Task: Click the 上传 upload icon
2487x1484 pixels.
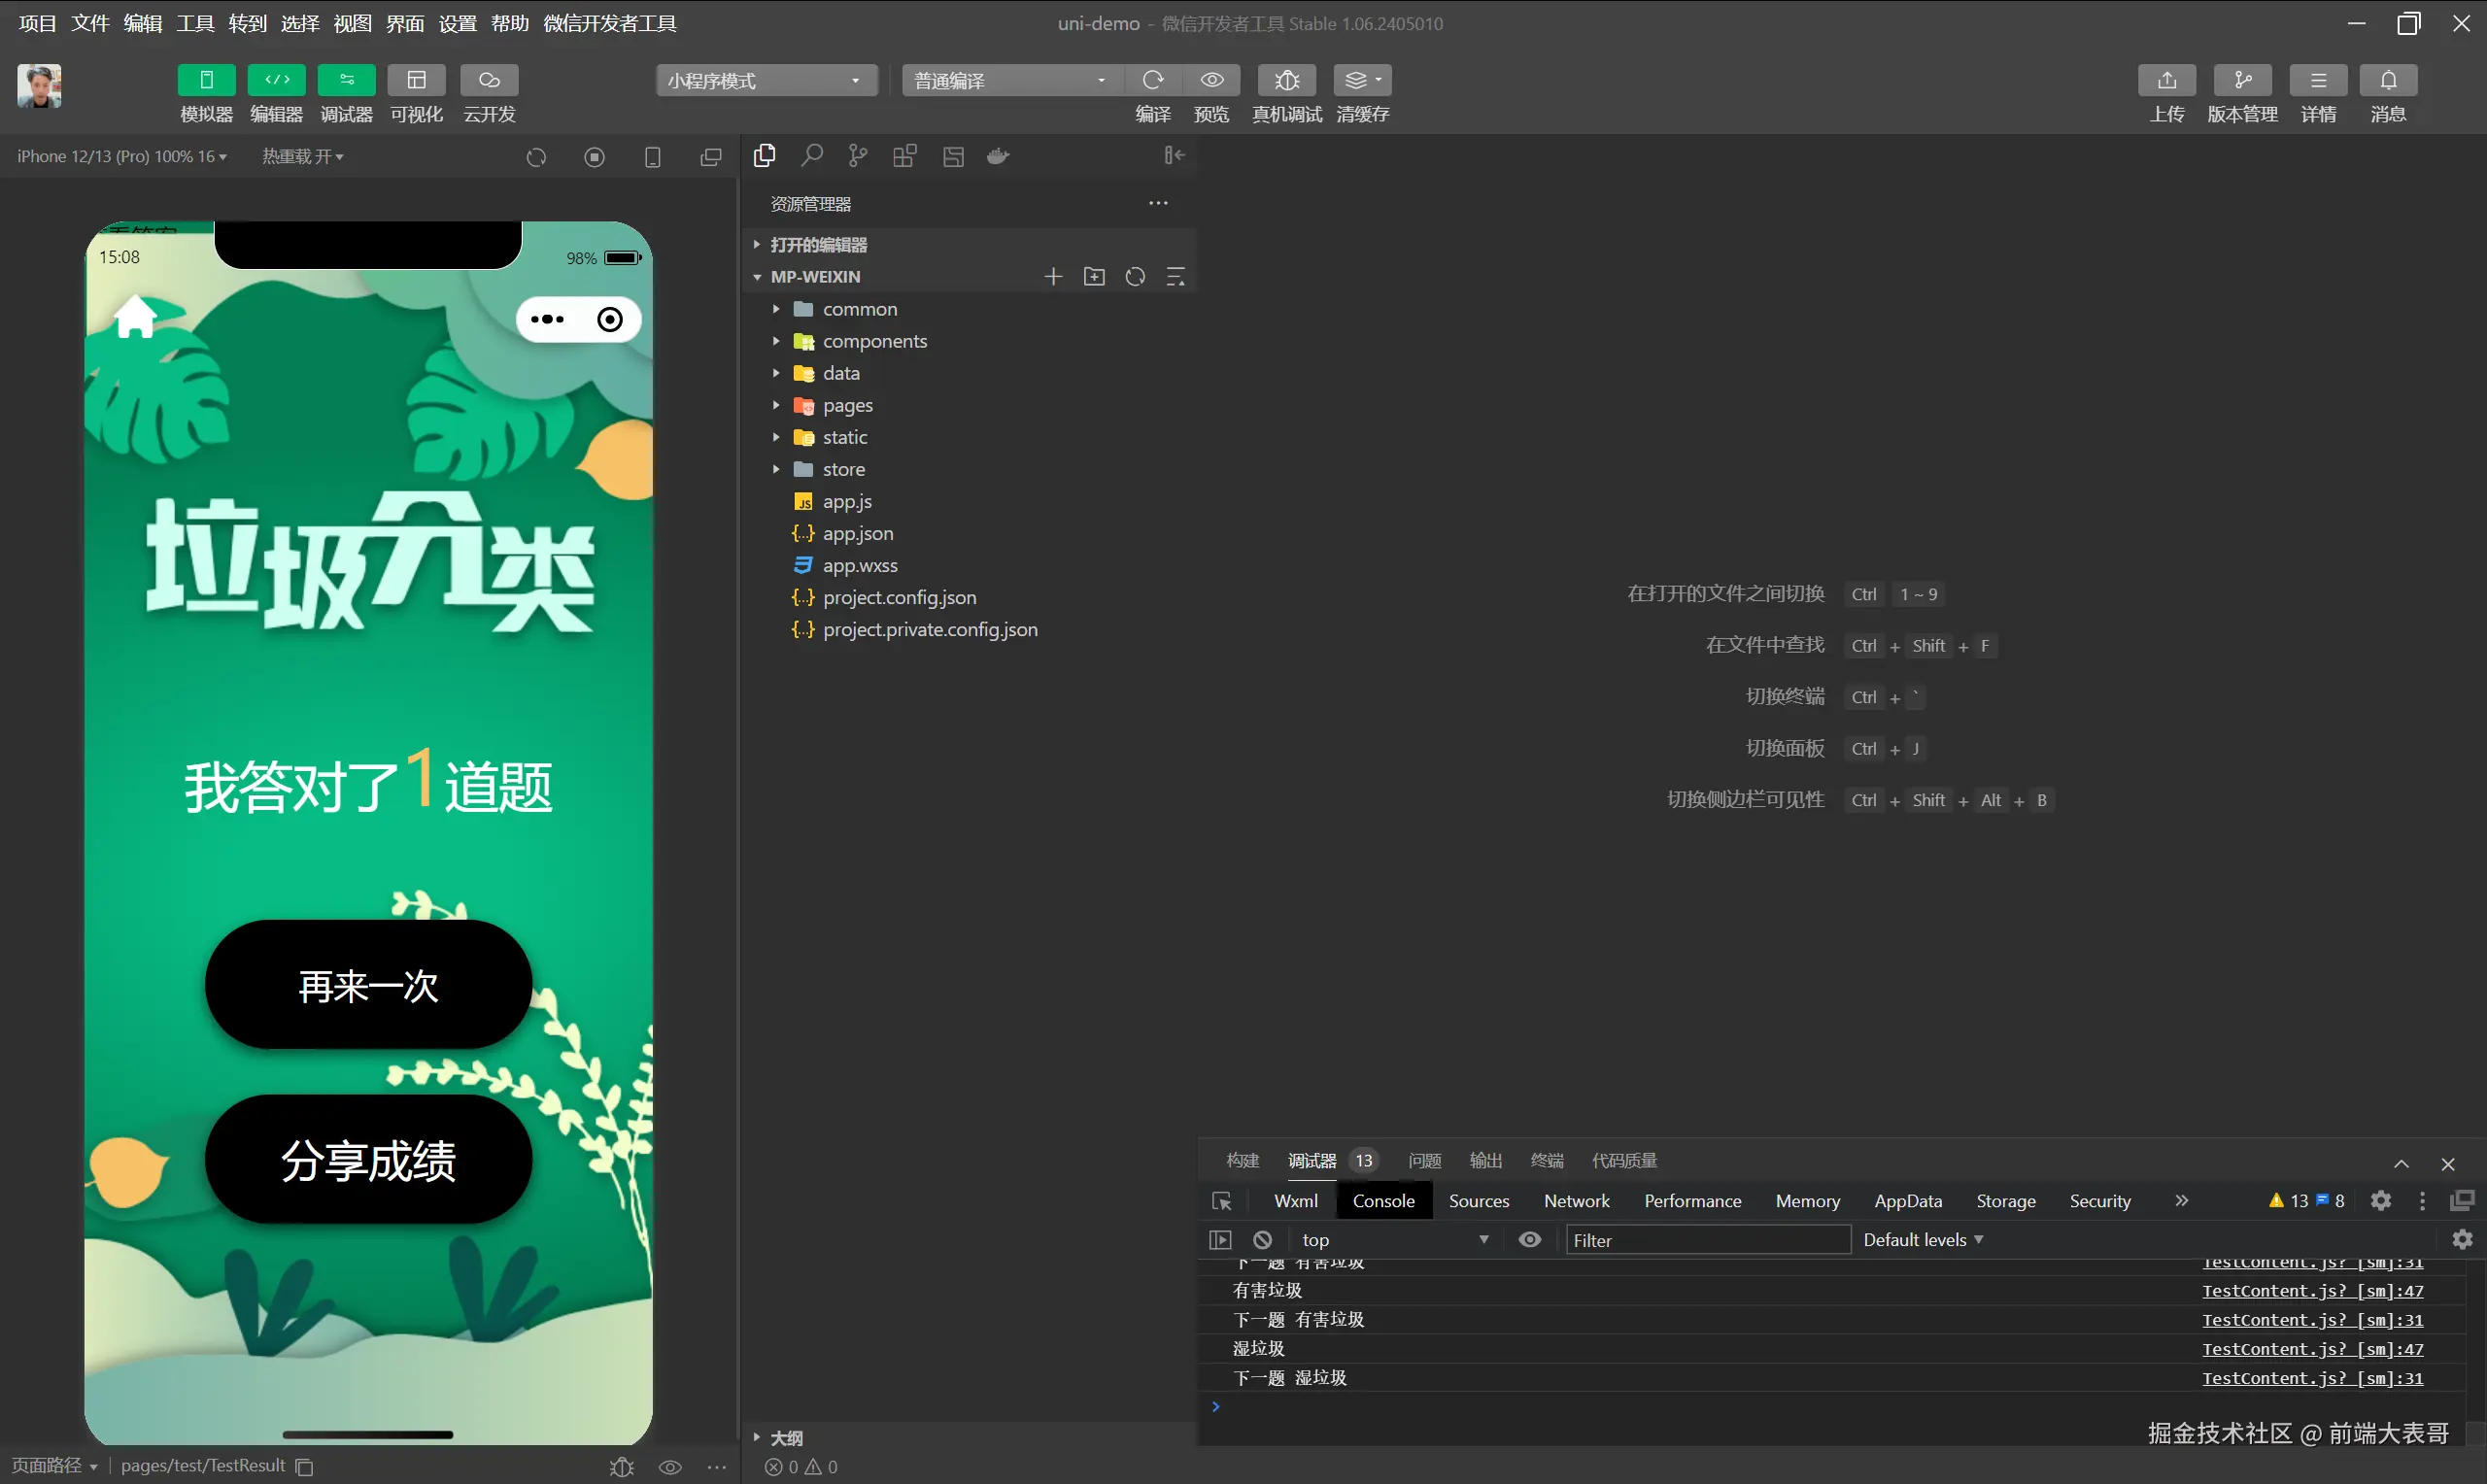Action: click(2166, 80)
